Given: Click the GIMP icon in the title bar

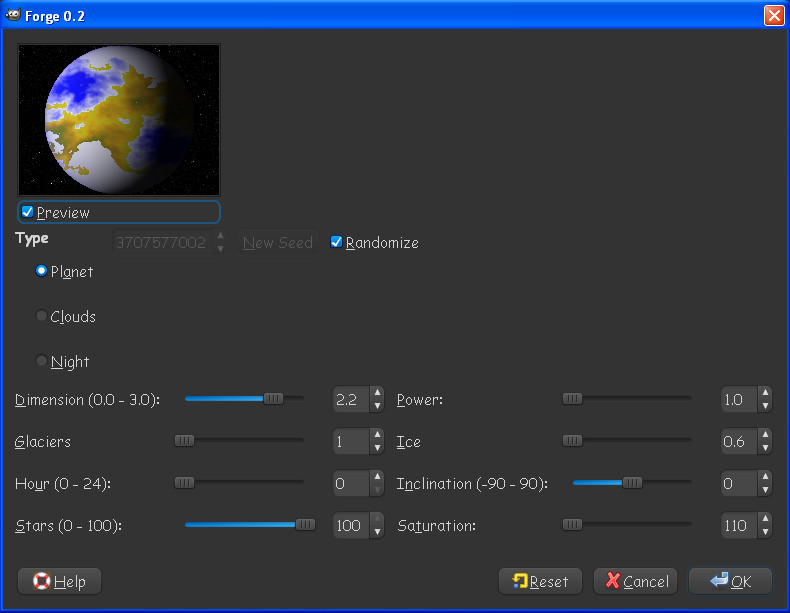Looking at the screenshot, I should [14, 15].
